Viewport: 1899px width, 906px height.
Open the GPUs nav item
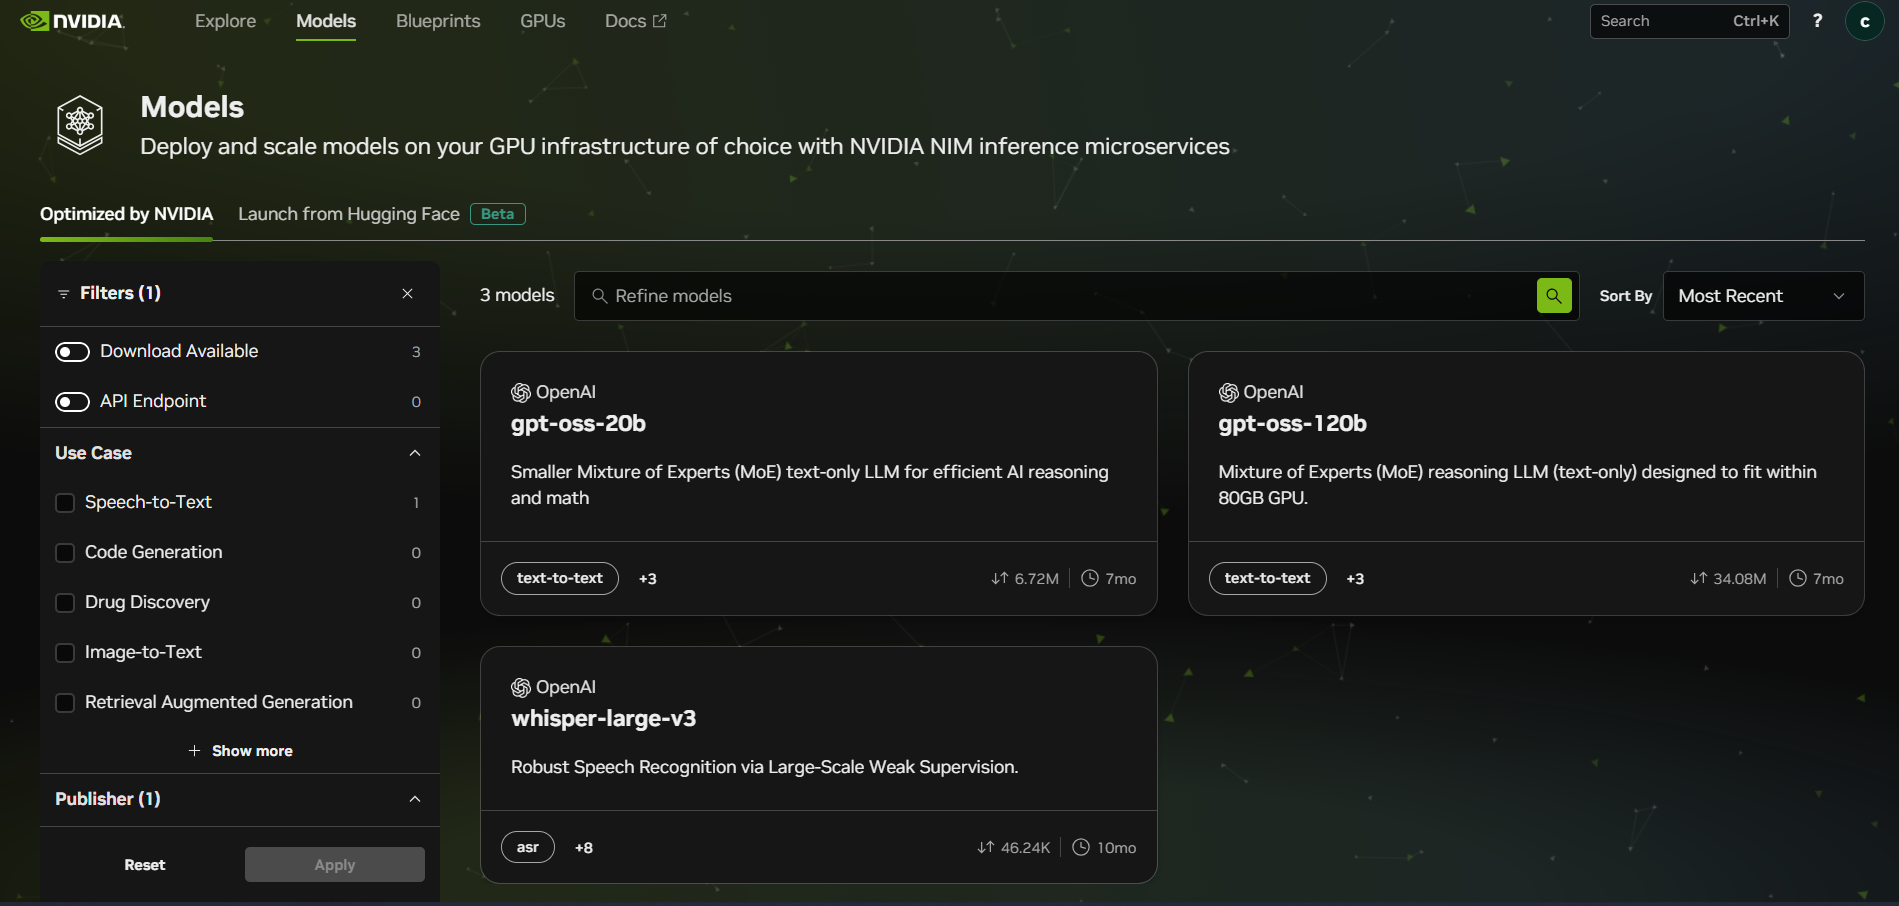(542, 21)
